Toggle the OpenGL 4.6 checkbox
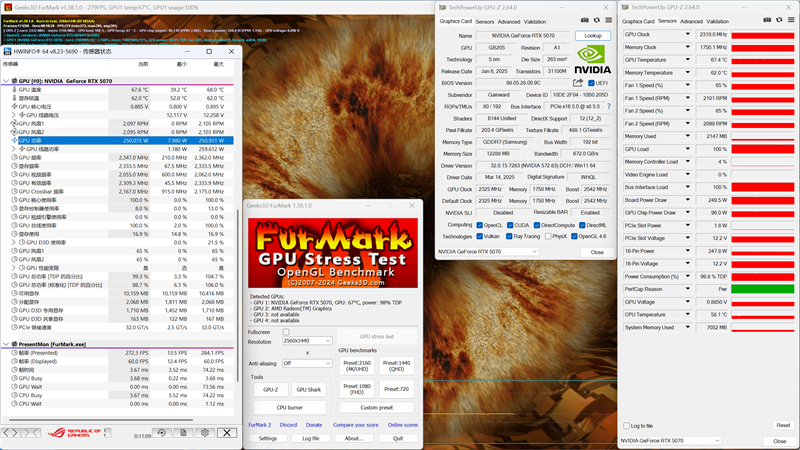The width and height of the screenshot is (800, 450). pos(574,236)
